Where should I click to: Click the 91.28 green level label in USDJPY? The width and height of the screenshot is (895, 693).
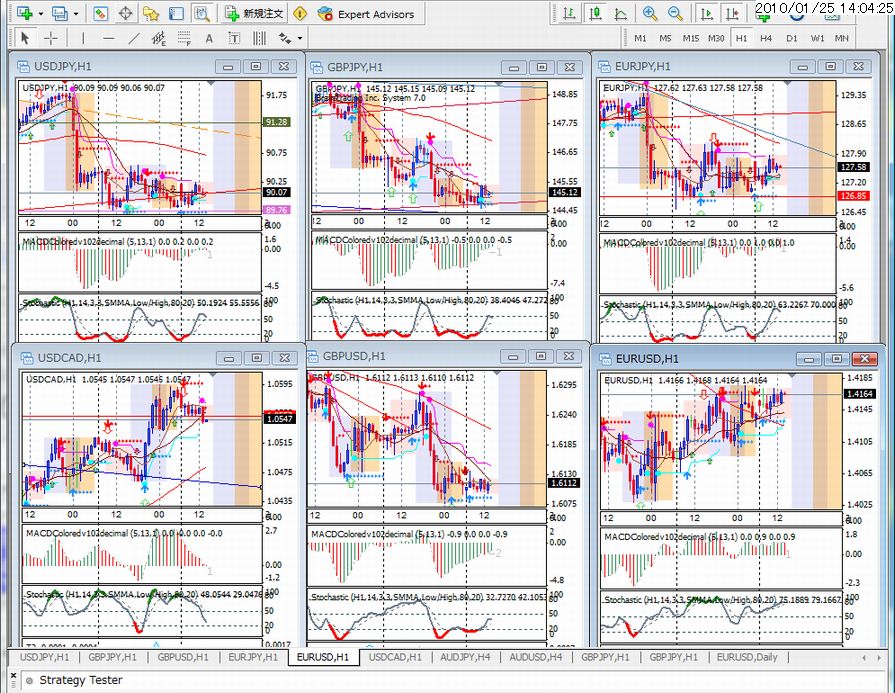pos(277,122)
